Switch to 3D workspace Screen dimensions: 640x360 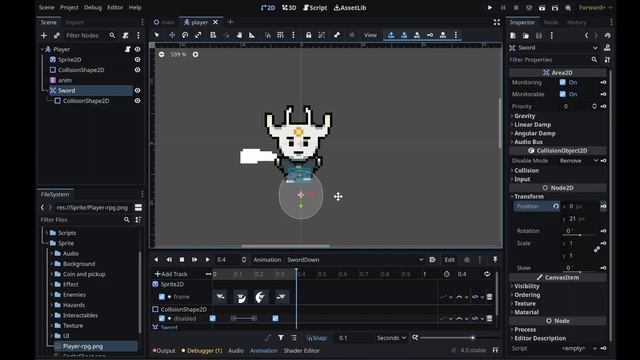(289, 7)
